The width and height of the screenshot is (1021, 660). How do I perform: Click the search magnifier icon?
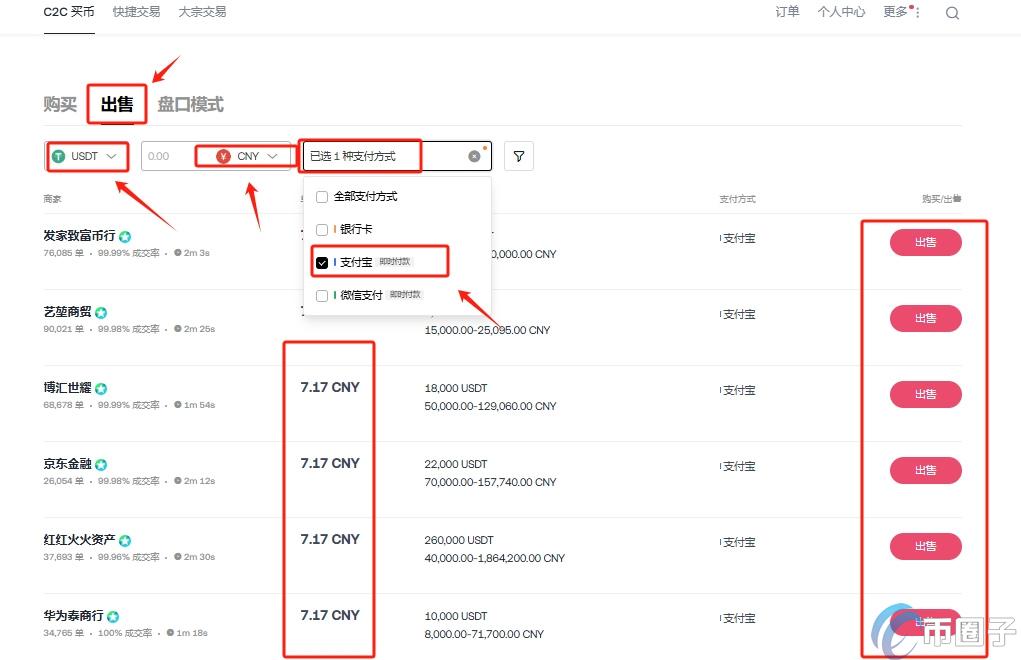[952, 13]
